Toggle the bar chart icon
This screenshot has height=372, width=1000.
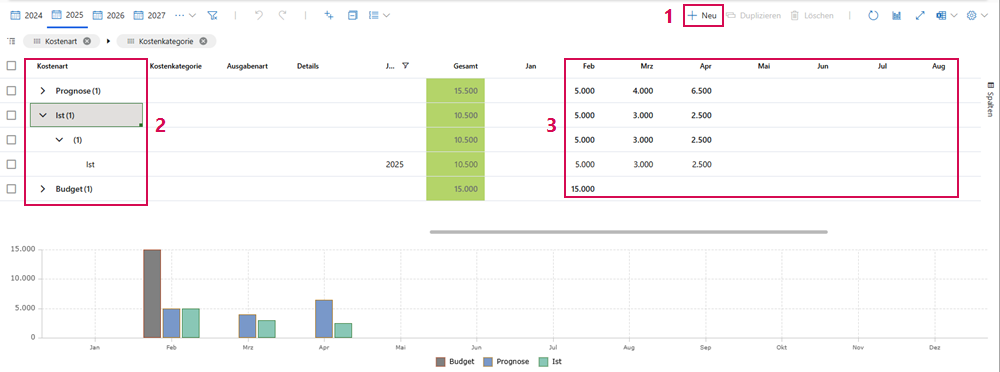click(897, 15)
